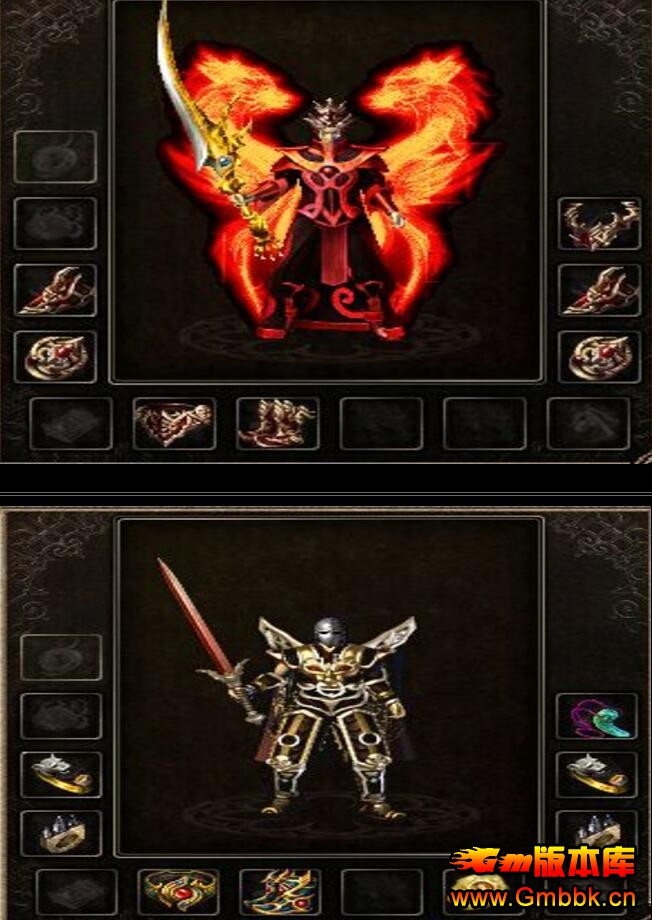The height and width of the screenshot is (920, 652).
Task: Open the www.Gmbbk.cn link
Action: [x=542, y=897]
